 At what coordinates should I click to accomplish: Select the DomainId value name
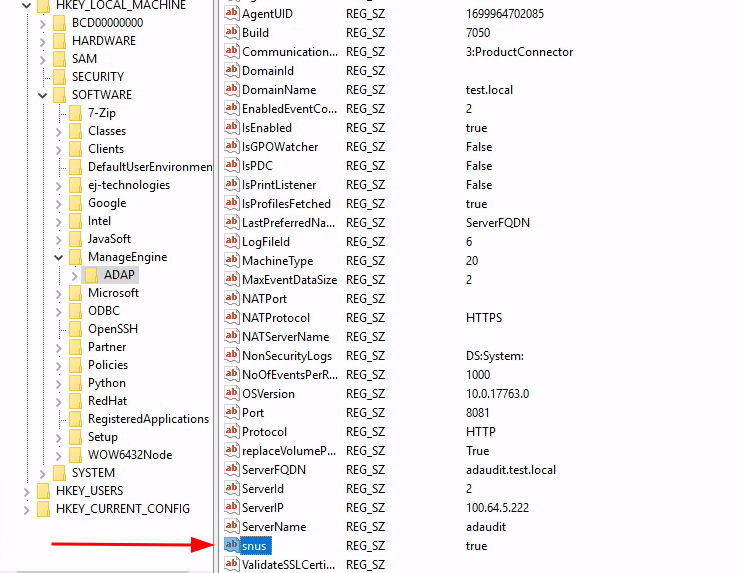(268, 71)
